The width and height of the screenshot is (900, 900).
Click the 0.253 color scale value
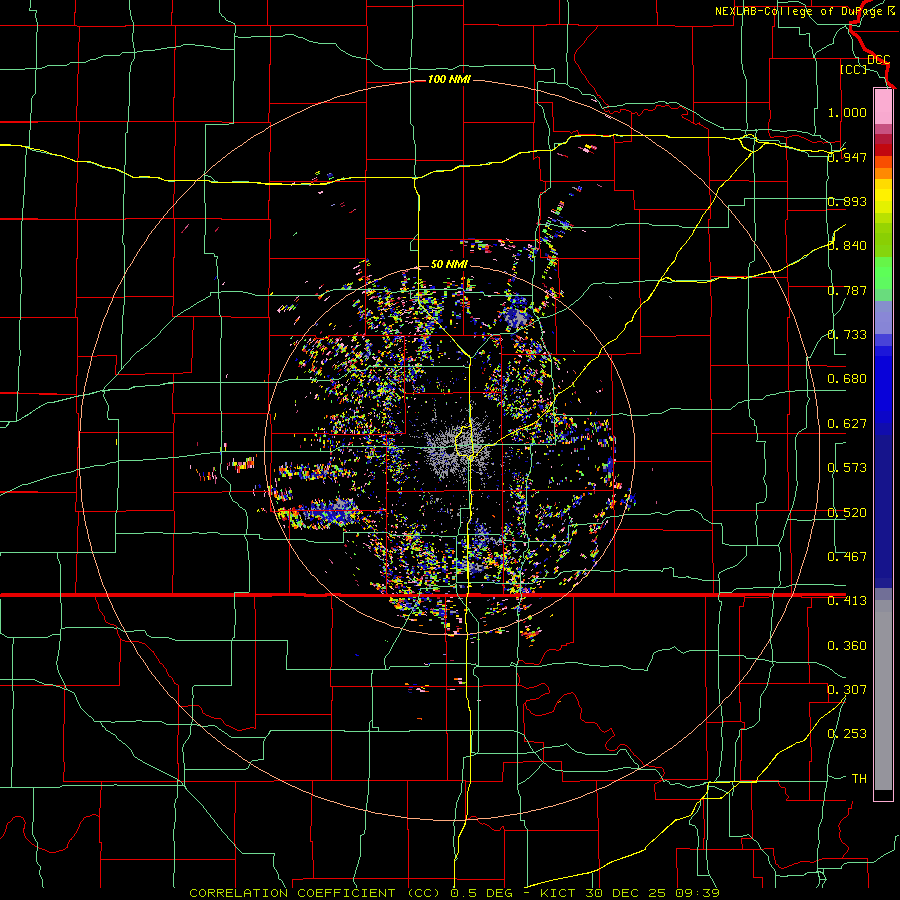847,734
